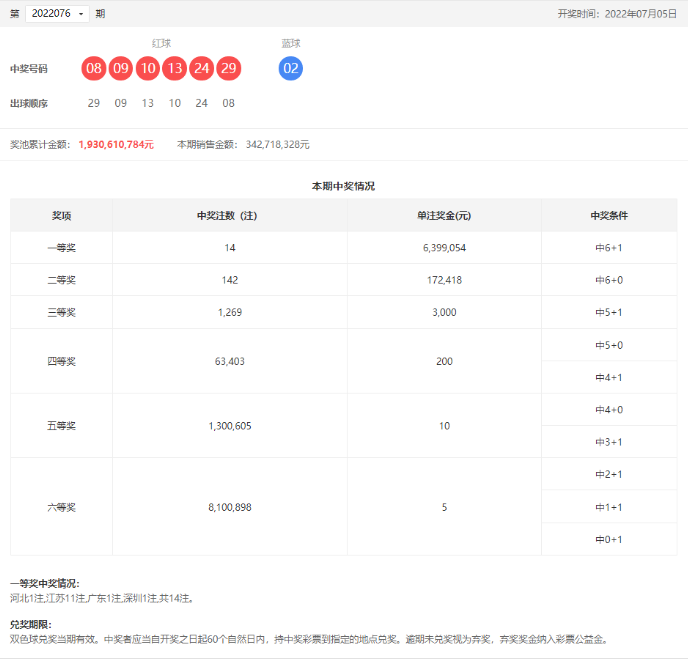Screen dimensions: 688x659
Task: Click red ball number 29
Action: [x=229, y=68]
